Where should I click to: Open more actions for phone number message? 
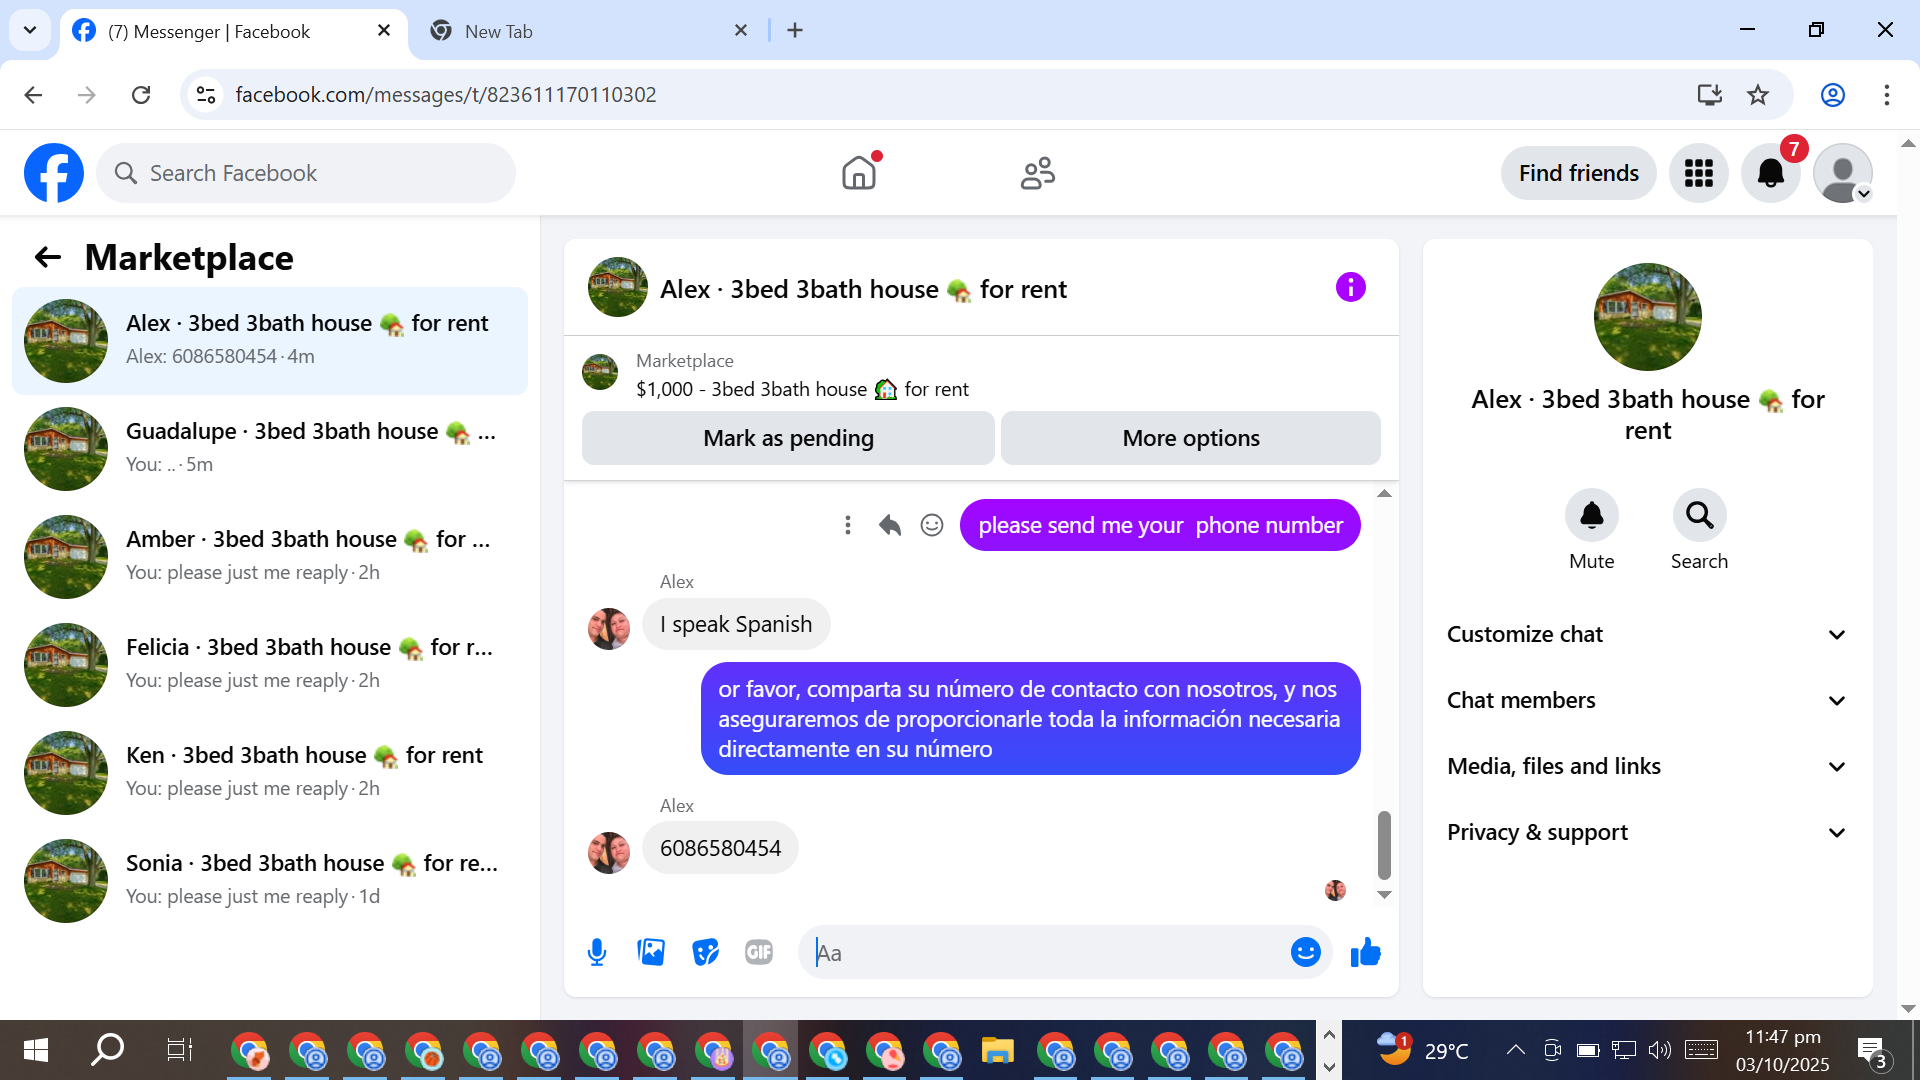(x=847, y=525)
